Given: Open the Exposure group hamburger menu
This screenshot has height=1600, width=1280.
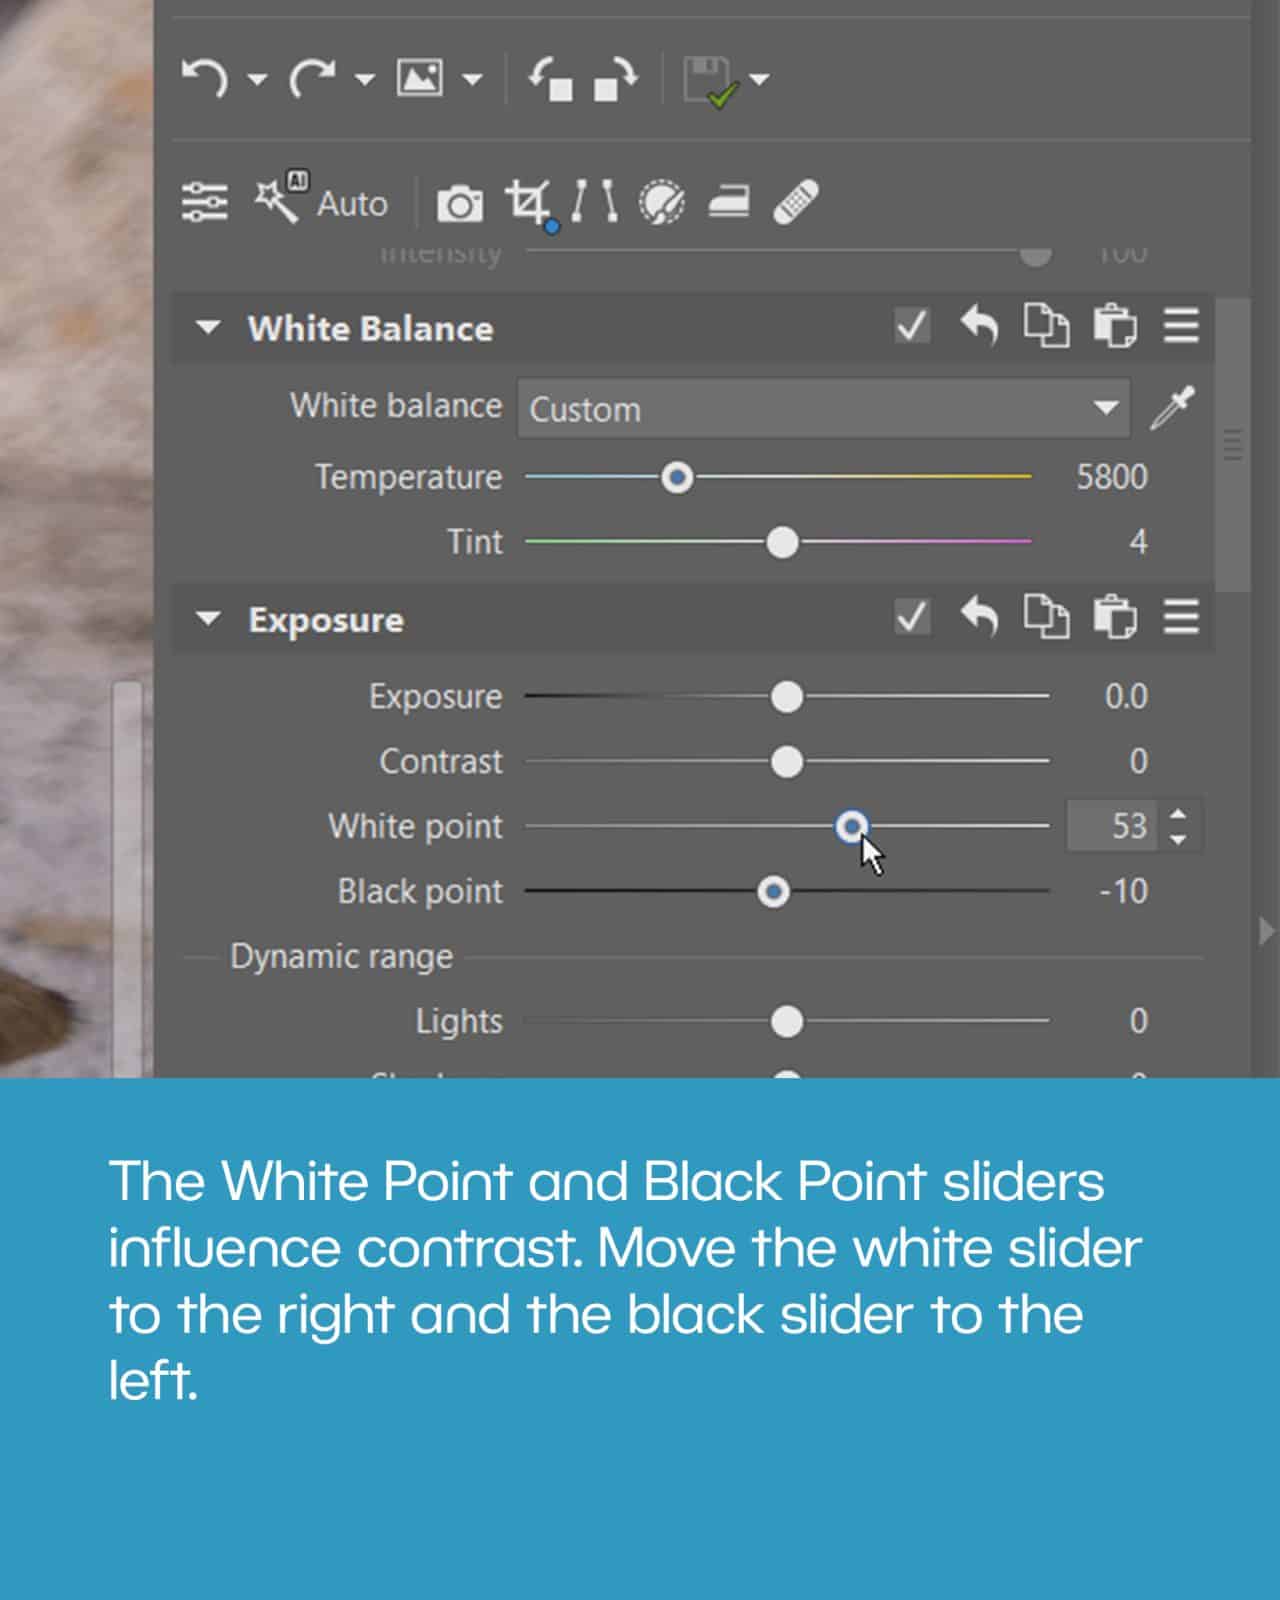Looking at the screenshot, I should 1181,617.
